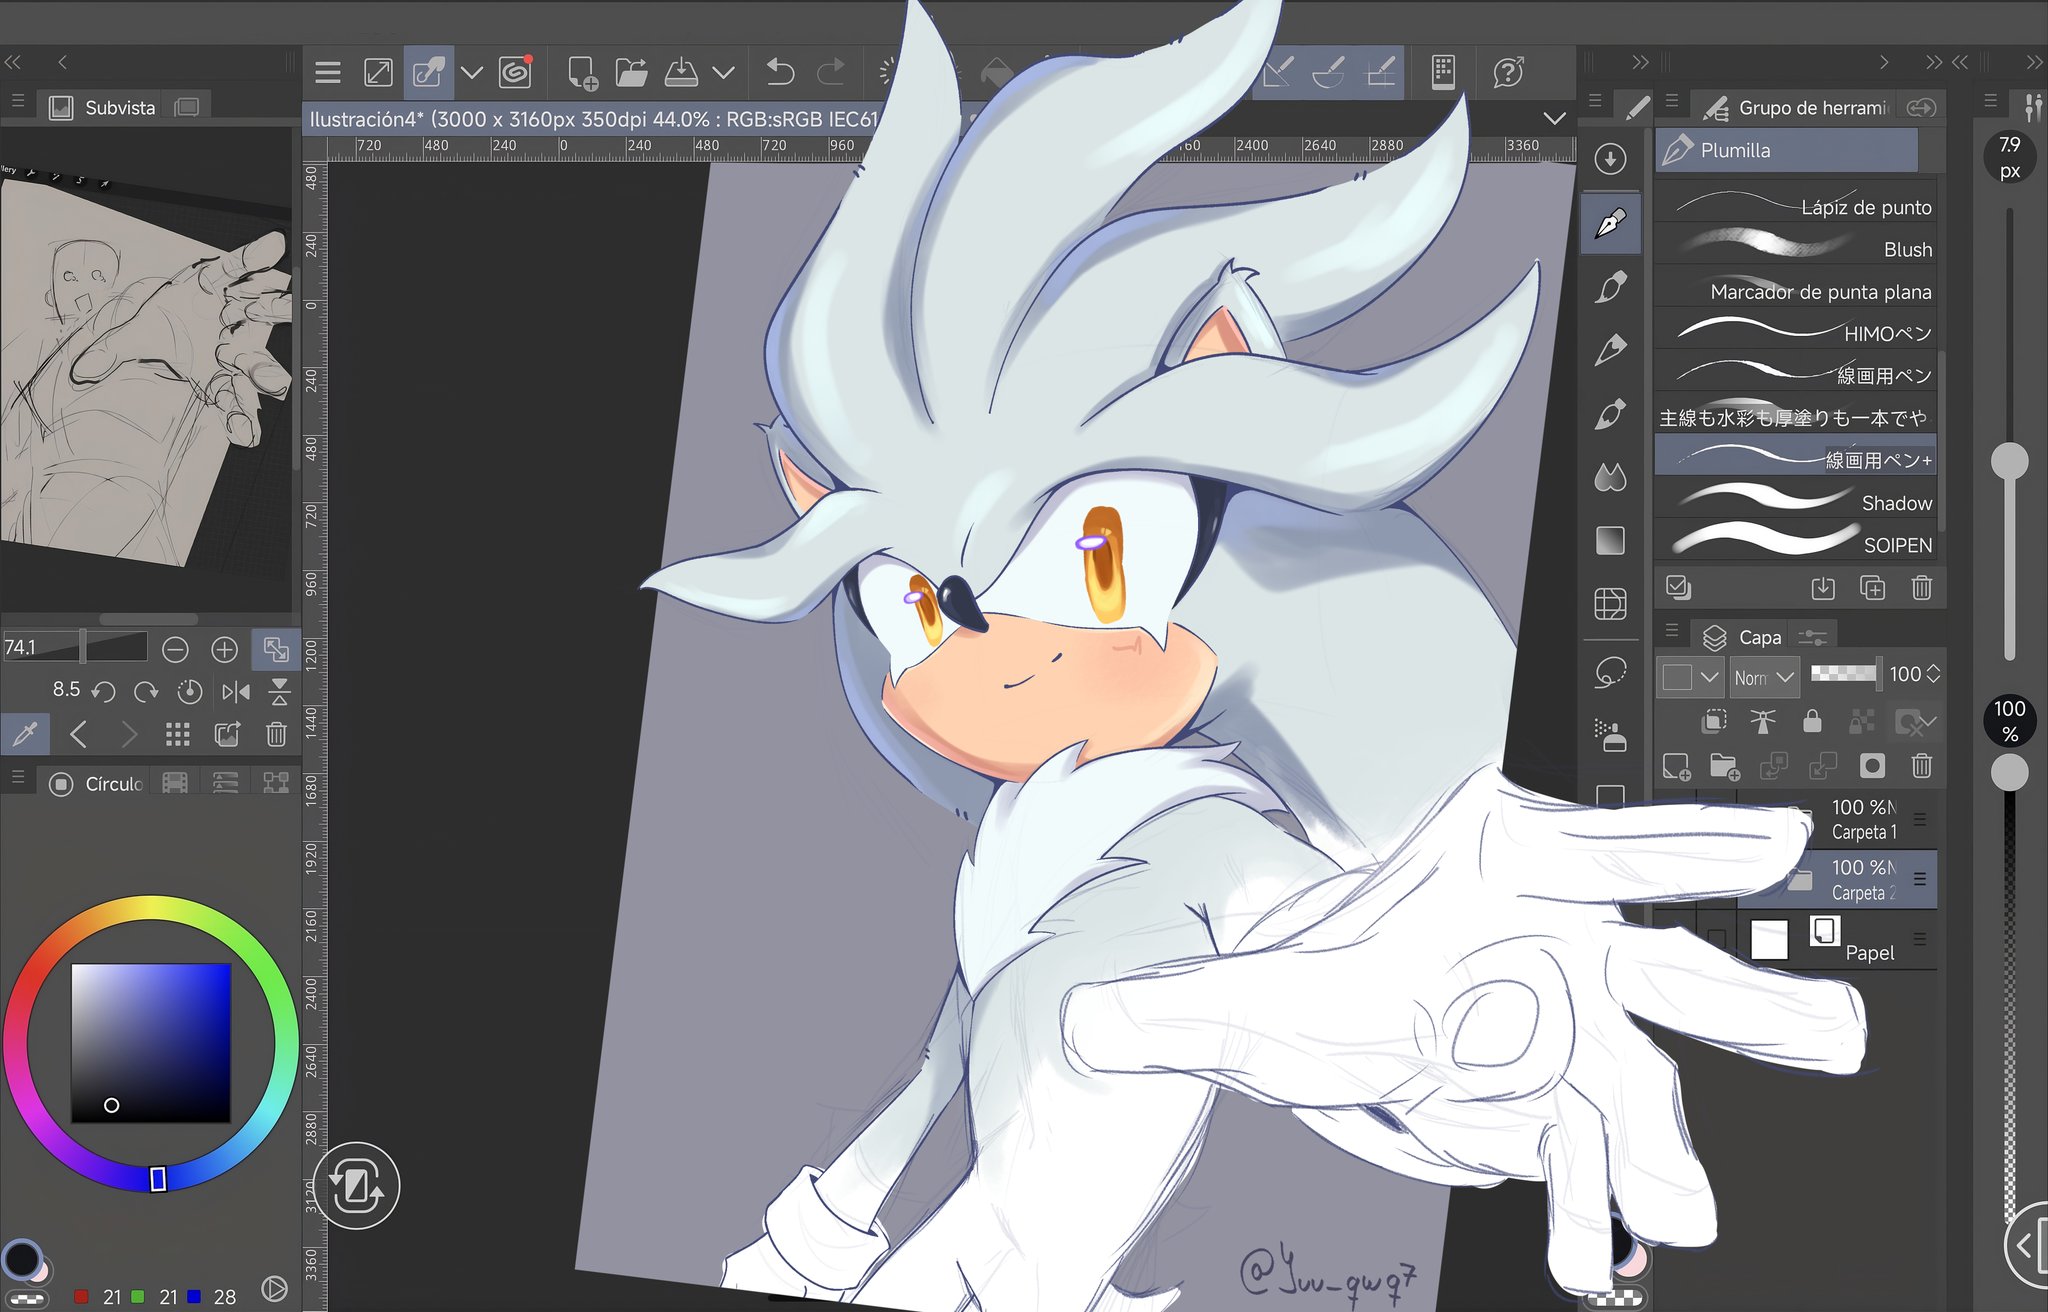This screenshot has height=1312, width=2048.
Task: Toggle the reference layer lighthouse icon
Action: [x=1763, y=721]
